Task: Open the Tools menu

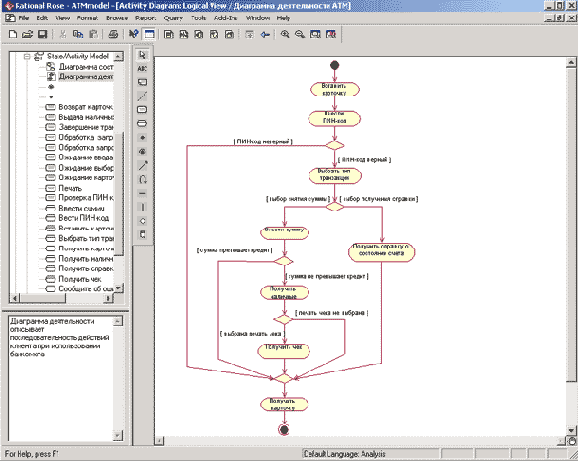Action: pos(198,18)
